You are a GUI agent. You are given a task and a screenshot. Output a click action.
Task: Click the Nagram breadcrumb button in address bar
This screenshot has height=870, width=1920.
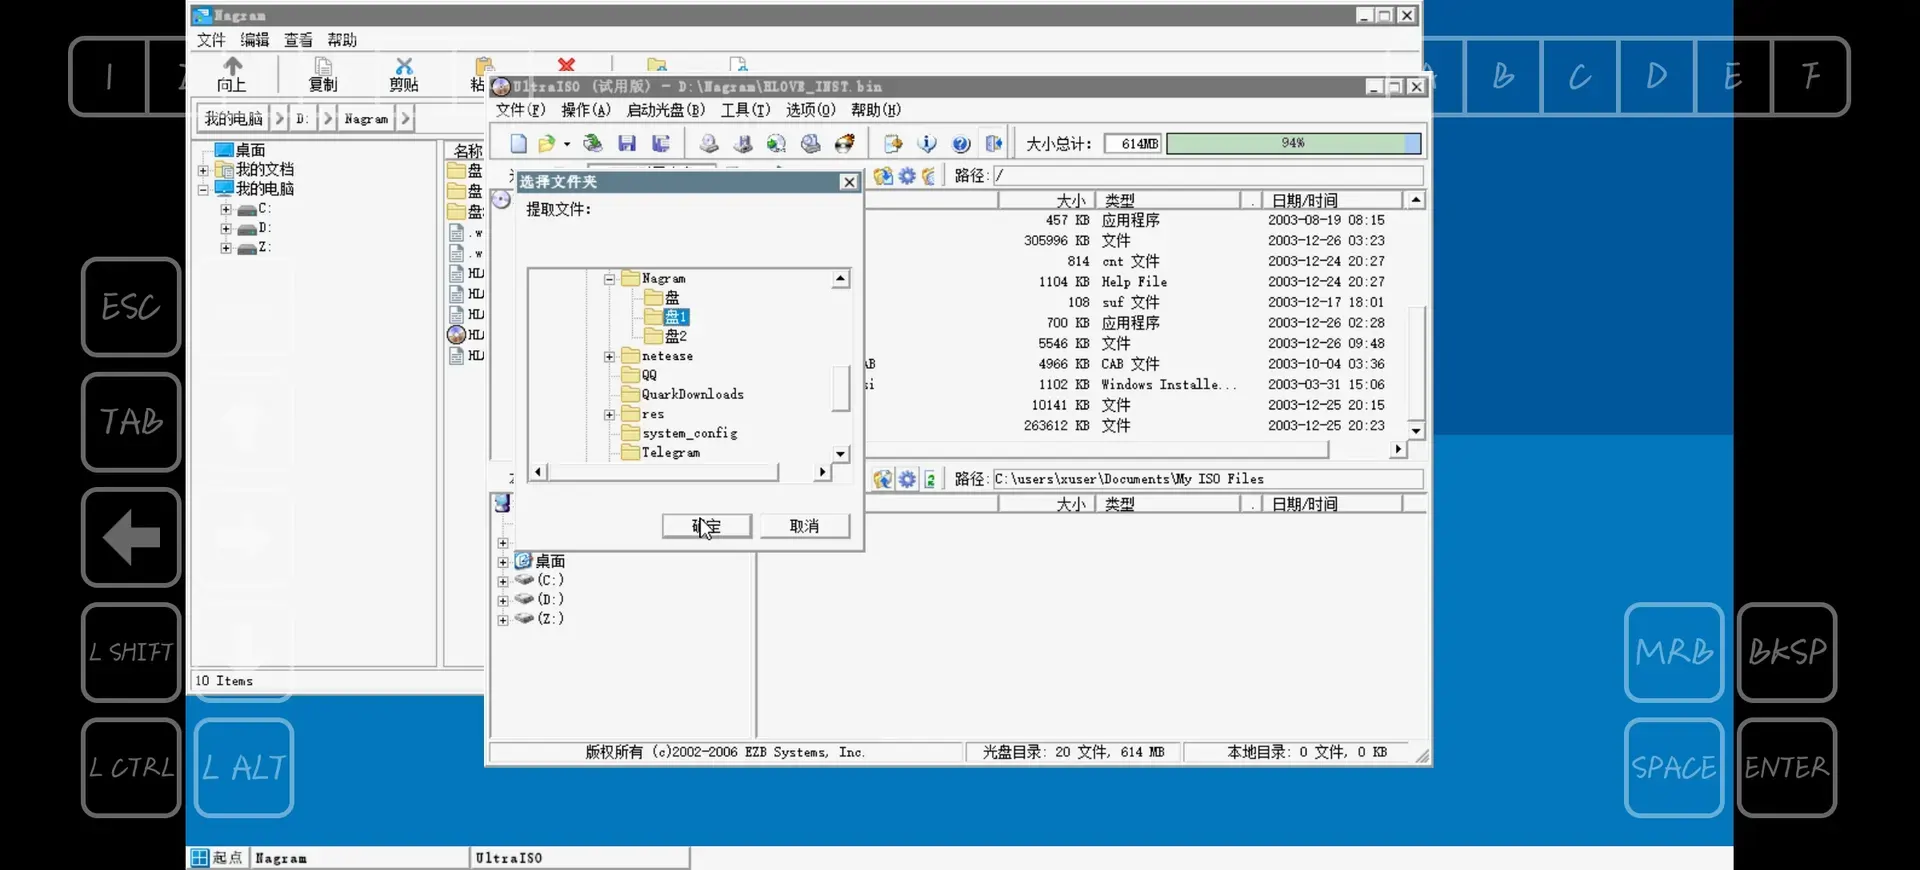coord(366,119)
